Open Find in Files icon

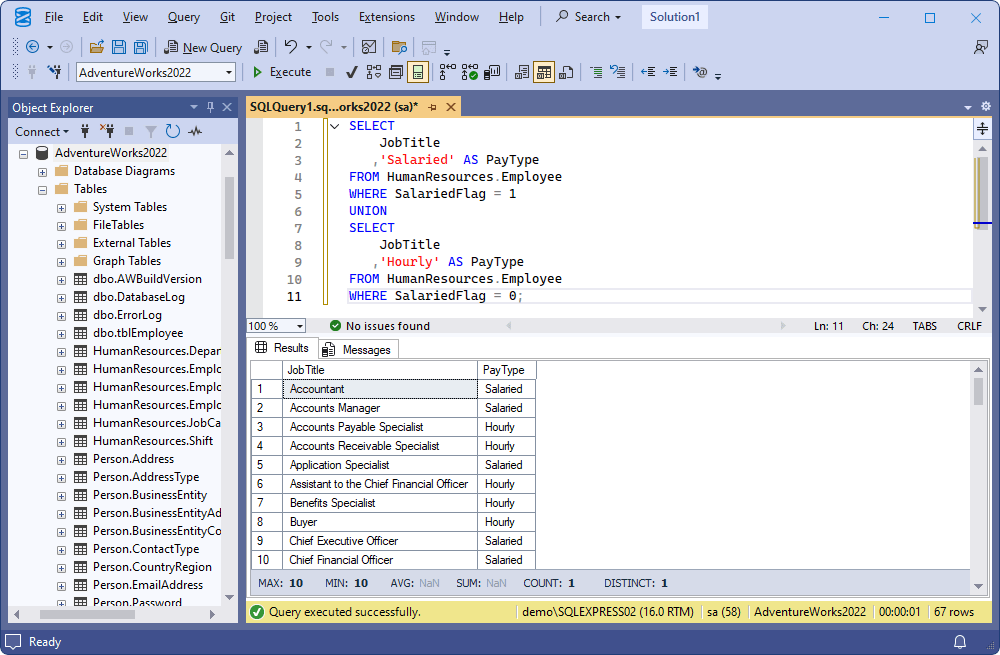point(399,47)
